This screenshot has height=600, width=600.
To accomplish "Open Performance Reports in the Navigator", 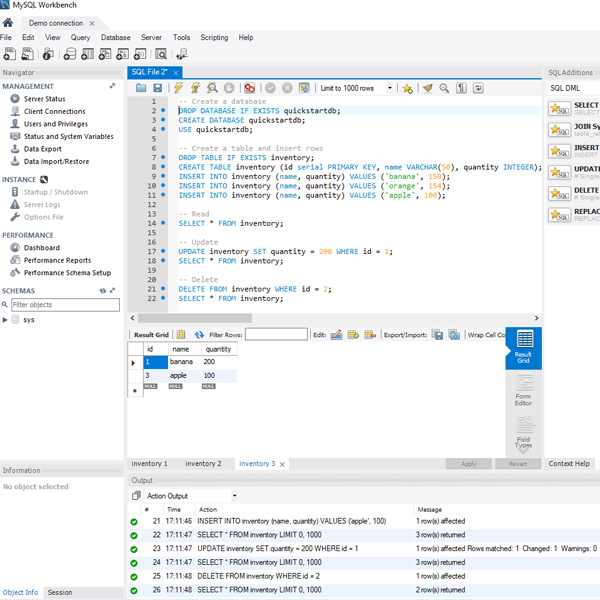I will click(x=57, y=260).
